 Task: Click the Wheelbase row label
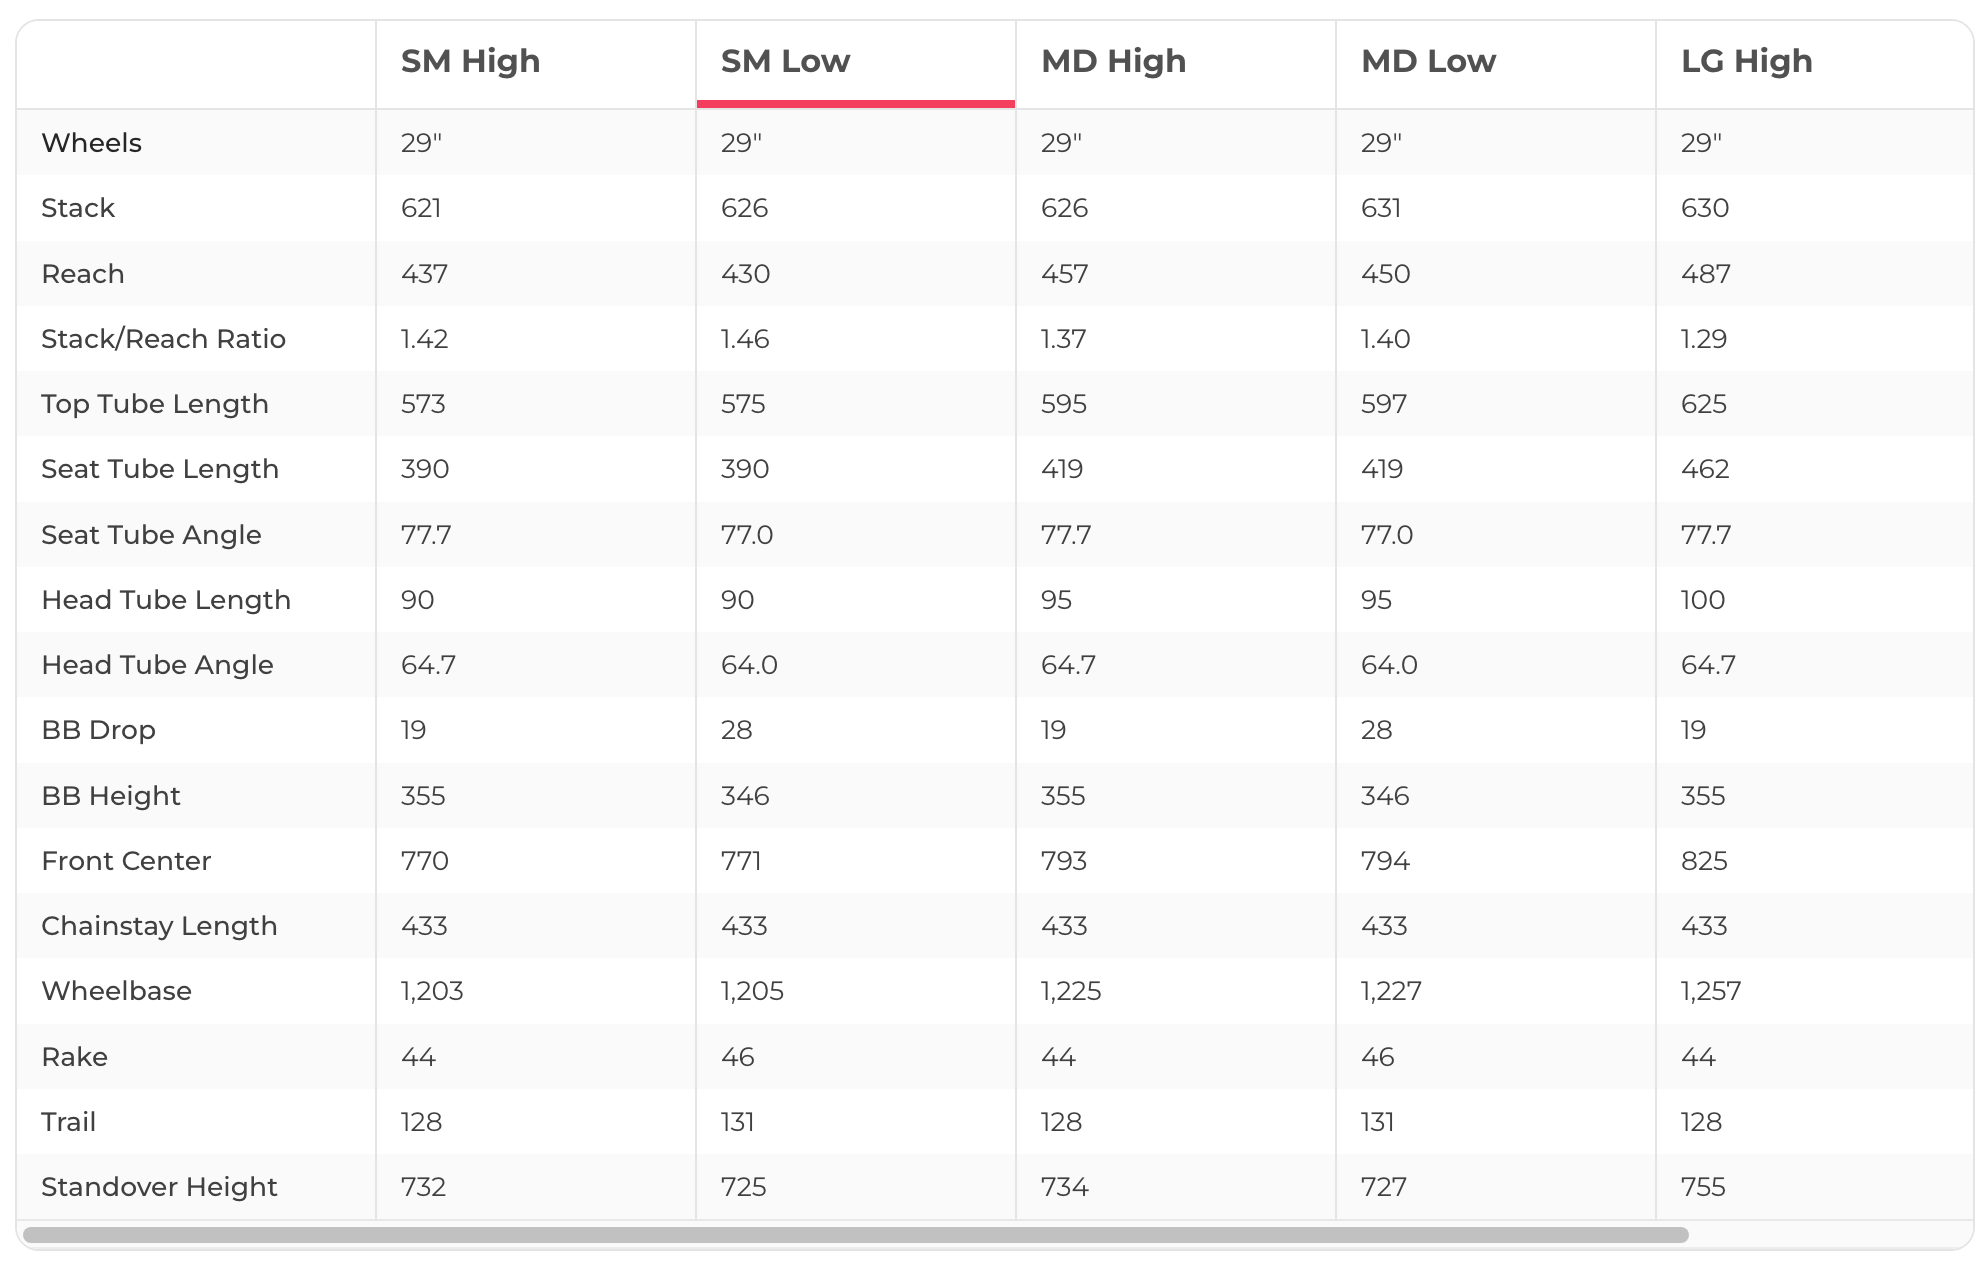(x=116, y=991)
